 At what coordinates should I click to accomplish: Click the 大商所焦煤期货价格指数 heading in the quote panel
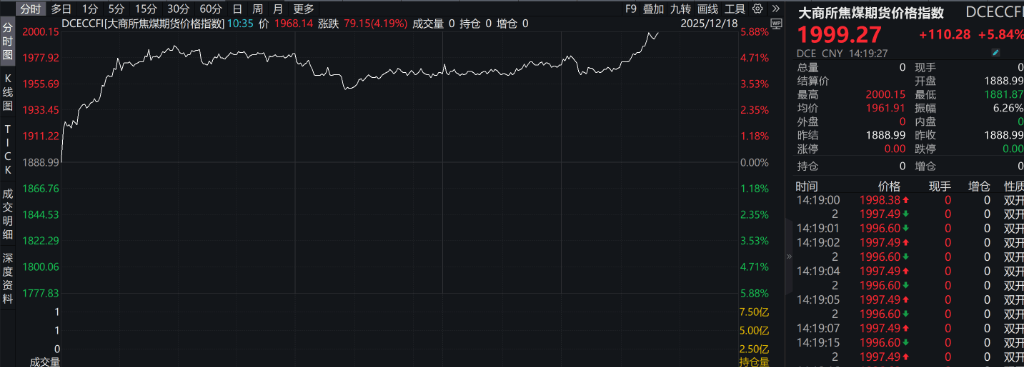[x=871, y=12]
